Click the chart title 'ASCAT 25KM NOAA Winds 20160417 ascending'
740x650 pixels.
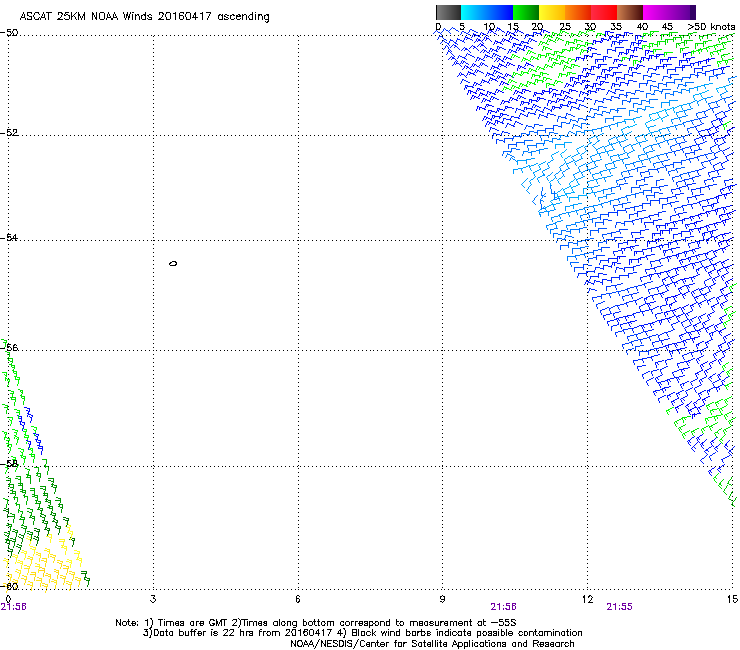click(x=144, y=17)
